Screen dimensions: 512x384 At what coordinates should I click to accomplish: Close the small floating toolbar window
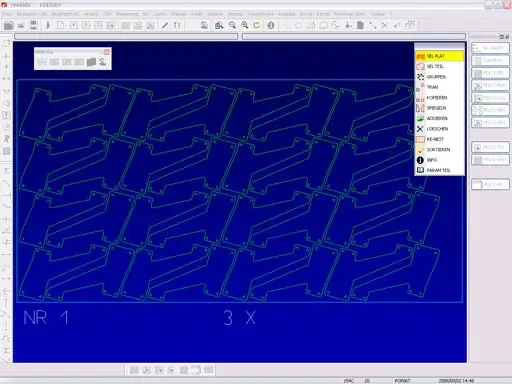pos(107,52)
